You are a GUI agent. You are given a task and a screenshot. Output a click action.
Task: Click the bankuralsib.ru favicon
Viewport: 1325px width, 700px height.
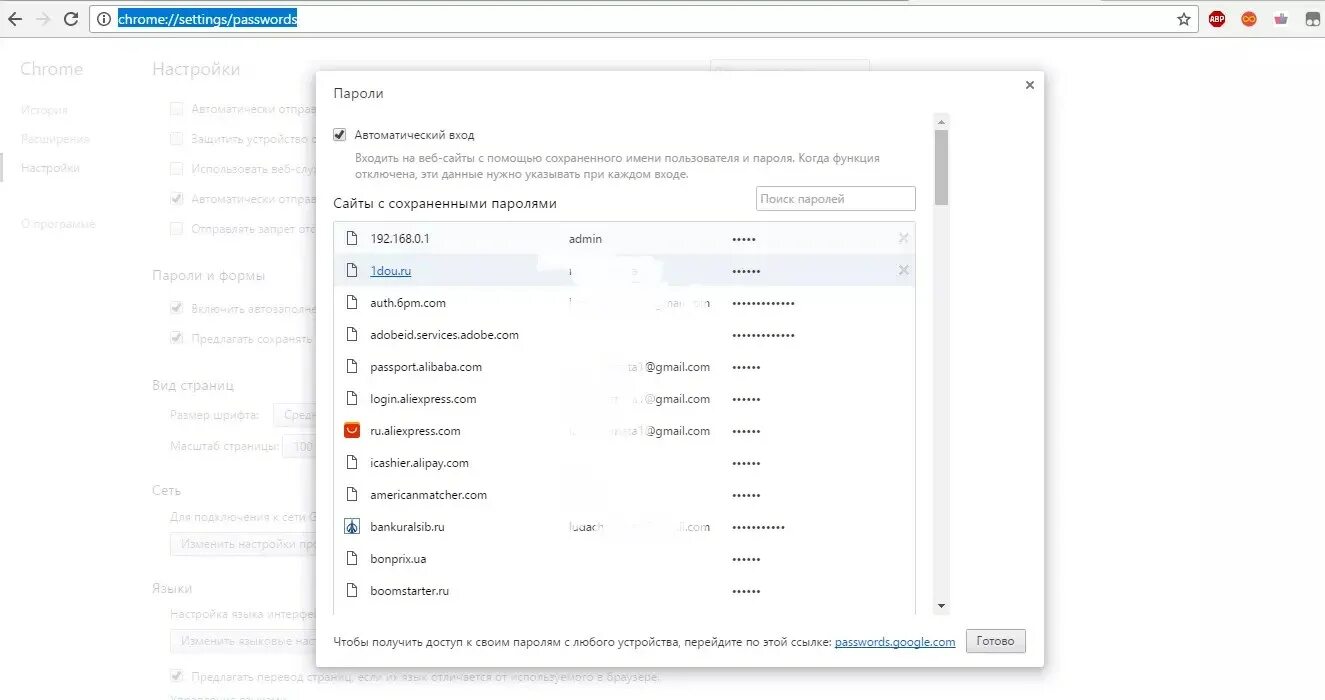351,526
